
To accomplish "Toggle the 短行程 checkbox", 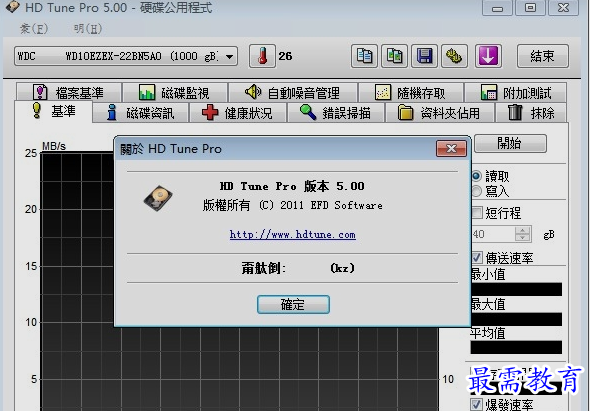I will 477,213.
